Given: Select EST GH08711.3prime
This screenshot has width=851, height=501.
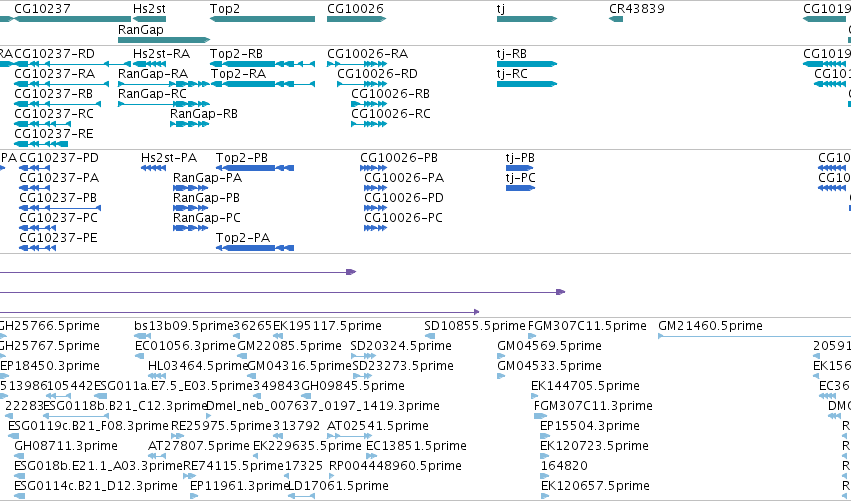Looking at the screenshot, I should [x=66, y=447].
